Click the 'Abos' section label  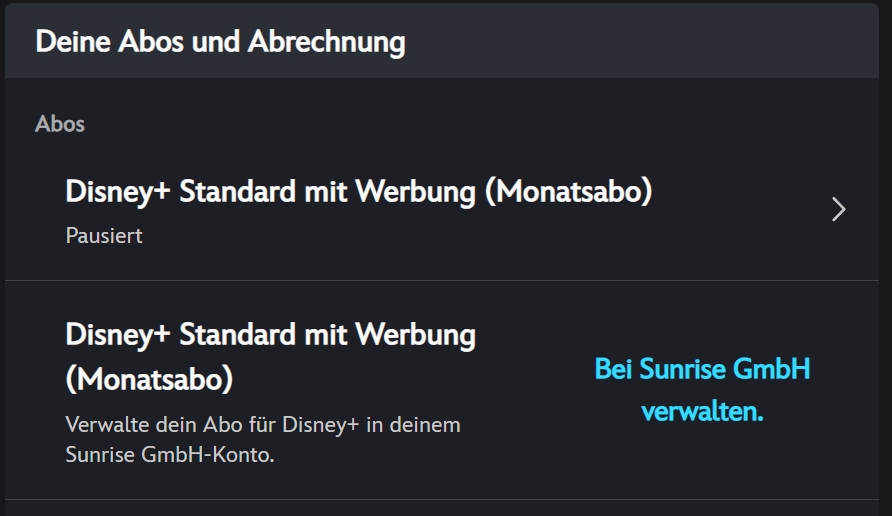pyautogui.click(x=60, y=124)
